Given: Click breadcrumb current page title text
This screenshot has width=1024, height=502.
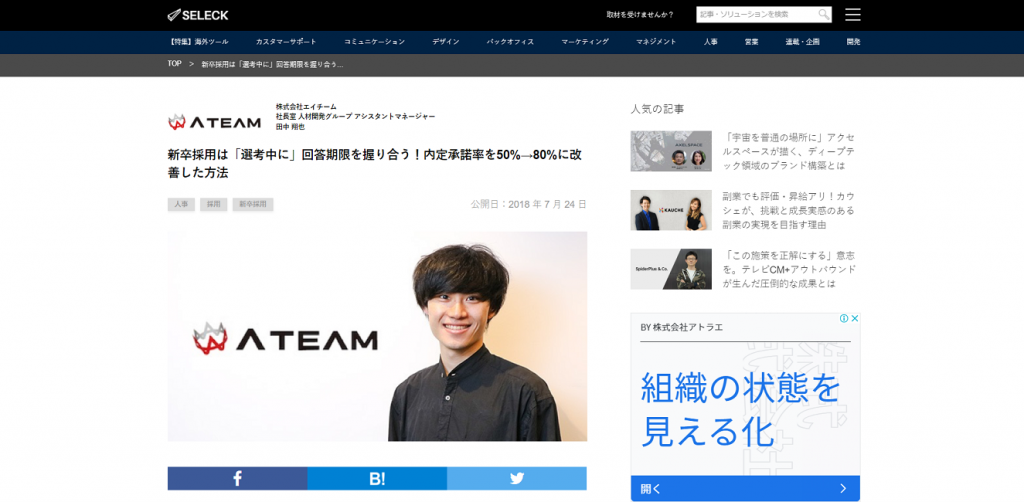Looking at the screenshot, I should pos(272,64).
